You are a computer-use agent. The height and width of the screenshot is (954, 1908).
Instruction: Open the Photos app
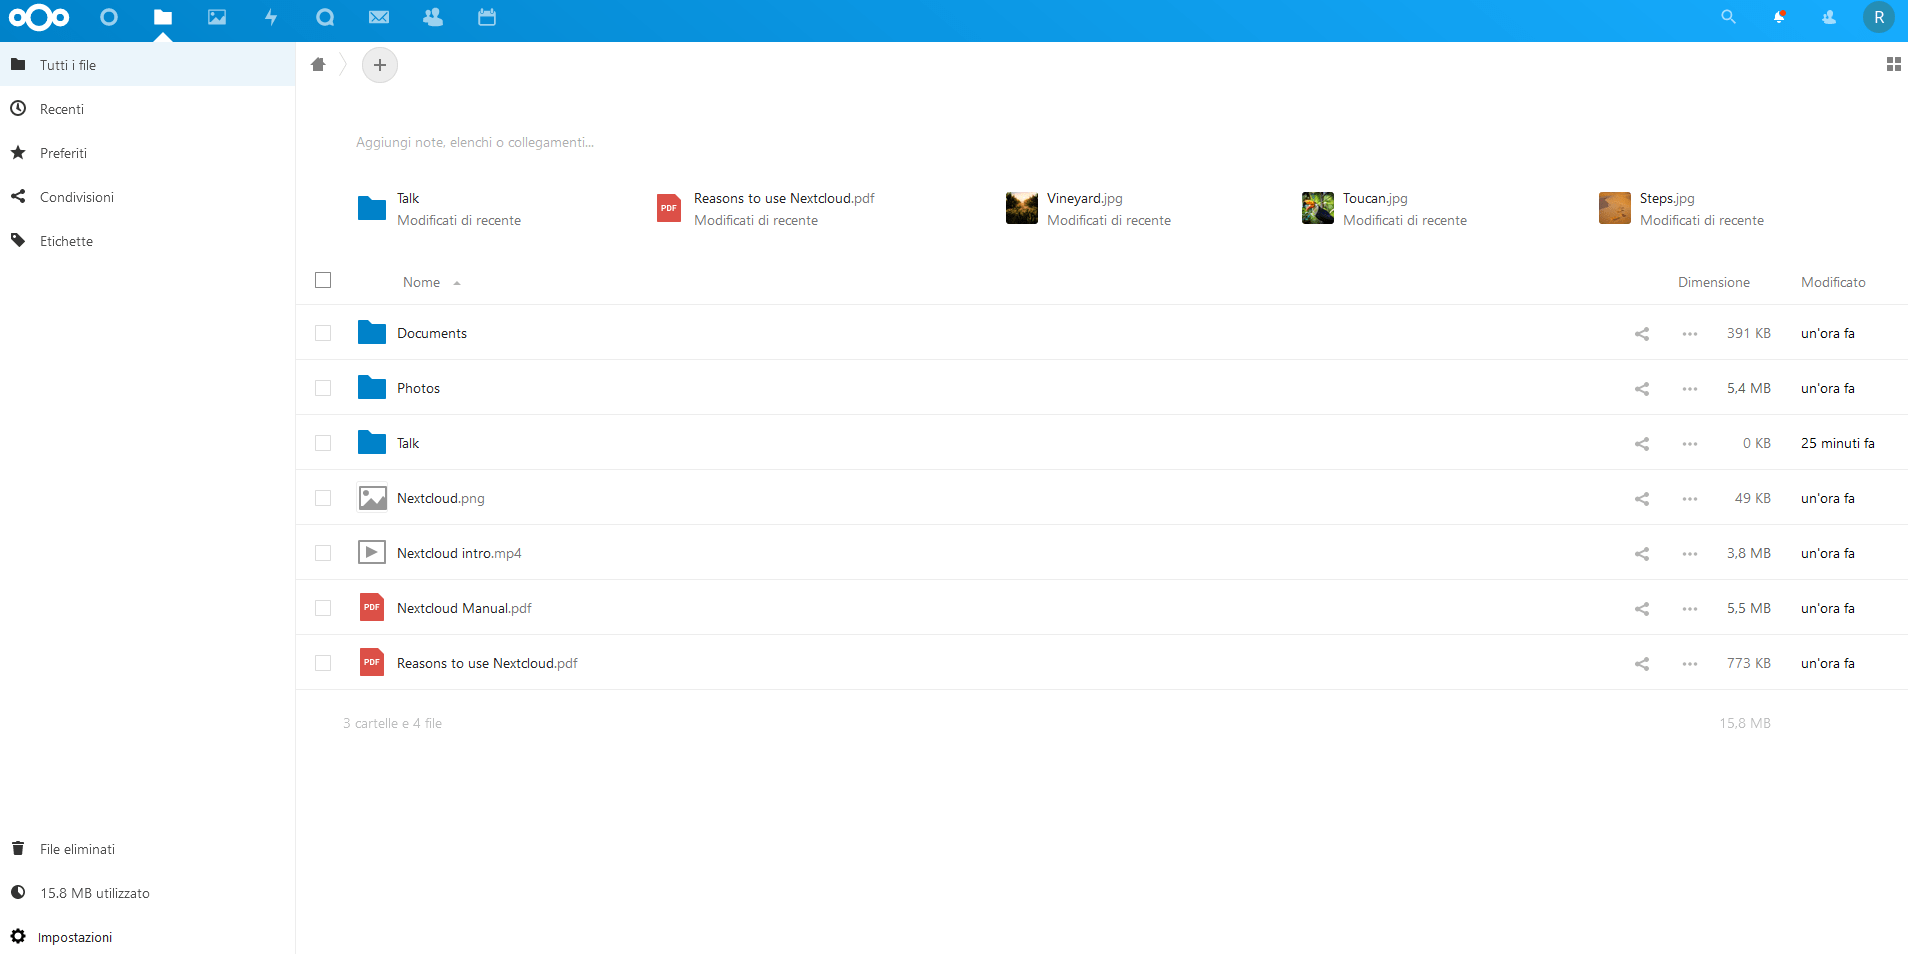pyautogui.click(x=217, y=17)
